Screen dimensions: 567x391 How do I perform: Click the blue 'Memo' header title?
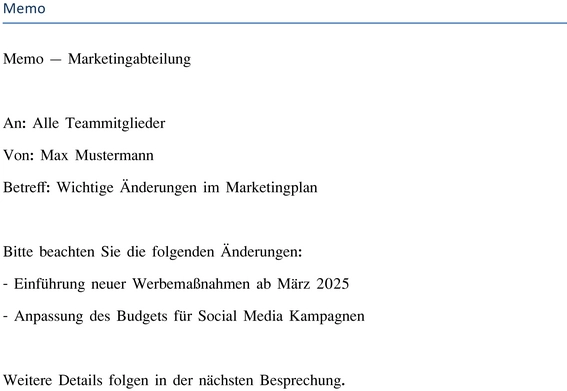24,8
